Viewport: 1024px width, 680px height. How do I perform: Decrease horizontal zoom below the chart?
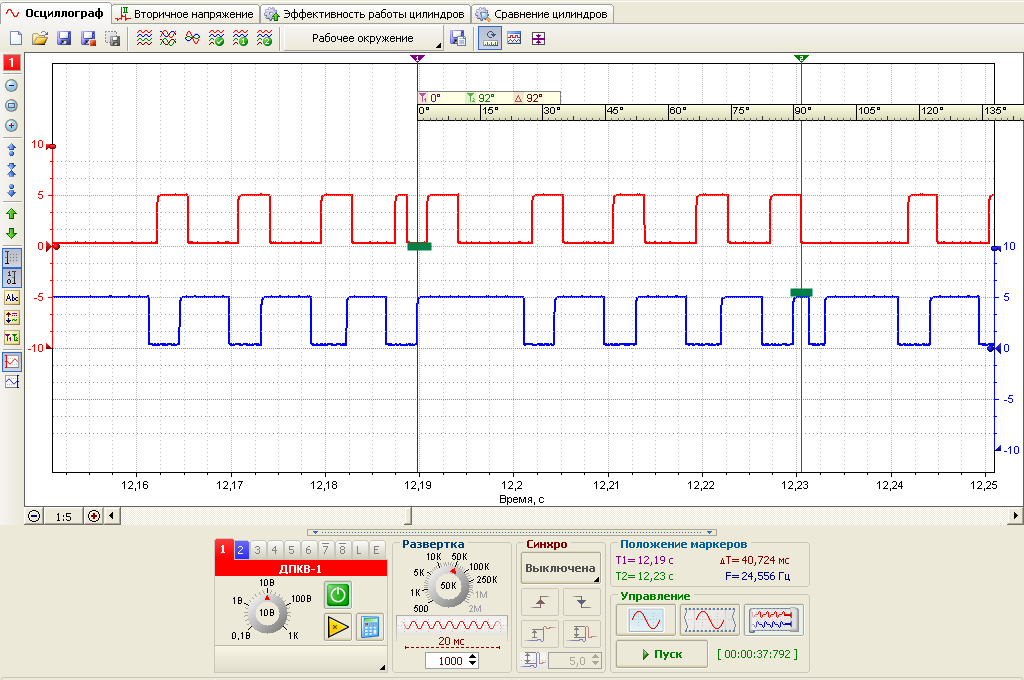click(34, 516)
